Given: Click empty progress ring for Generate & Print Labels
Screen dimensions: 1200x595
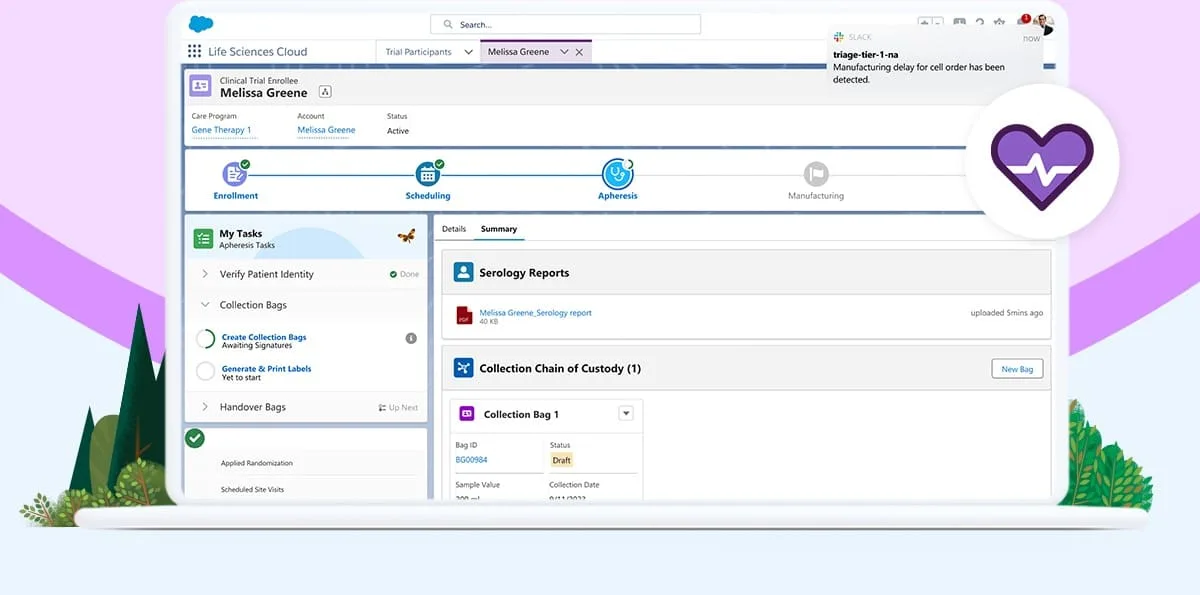Looking at the screenshot, I should (x=206, y=371).
